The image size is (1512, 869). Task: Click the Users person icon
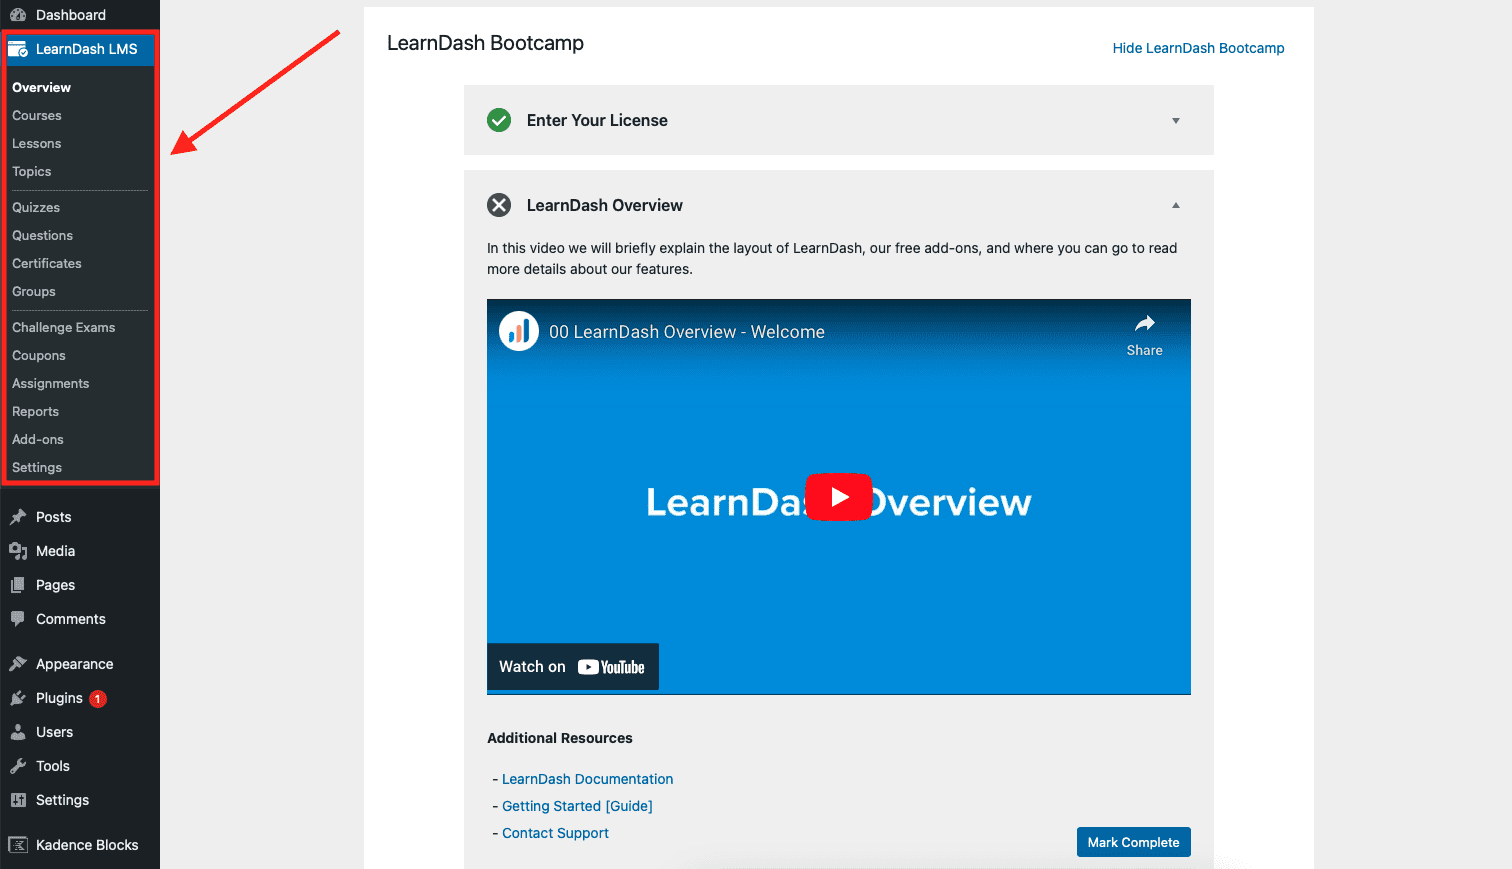pyautogui.click(x=18, y=732)
